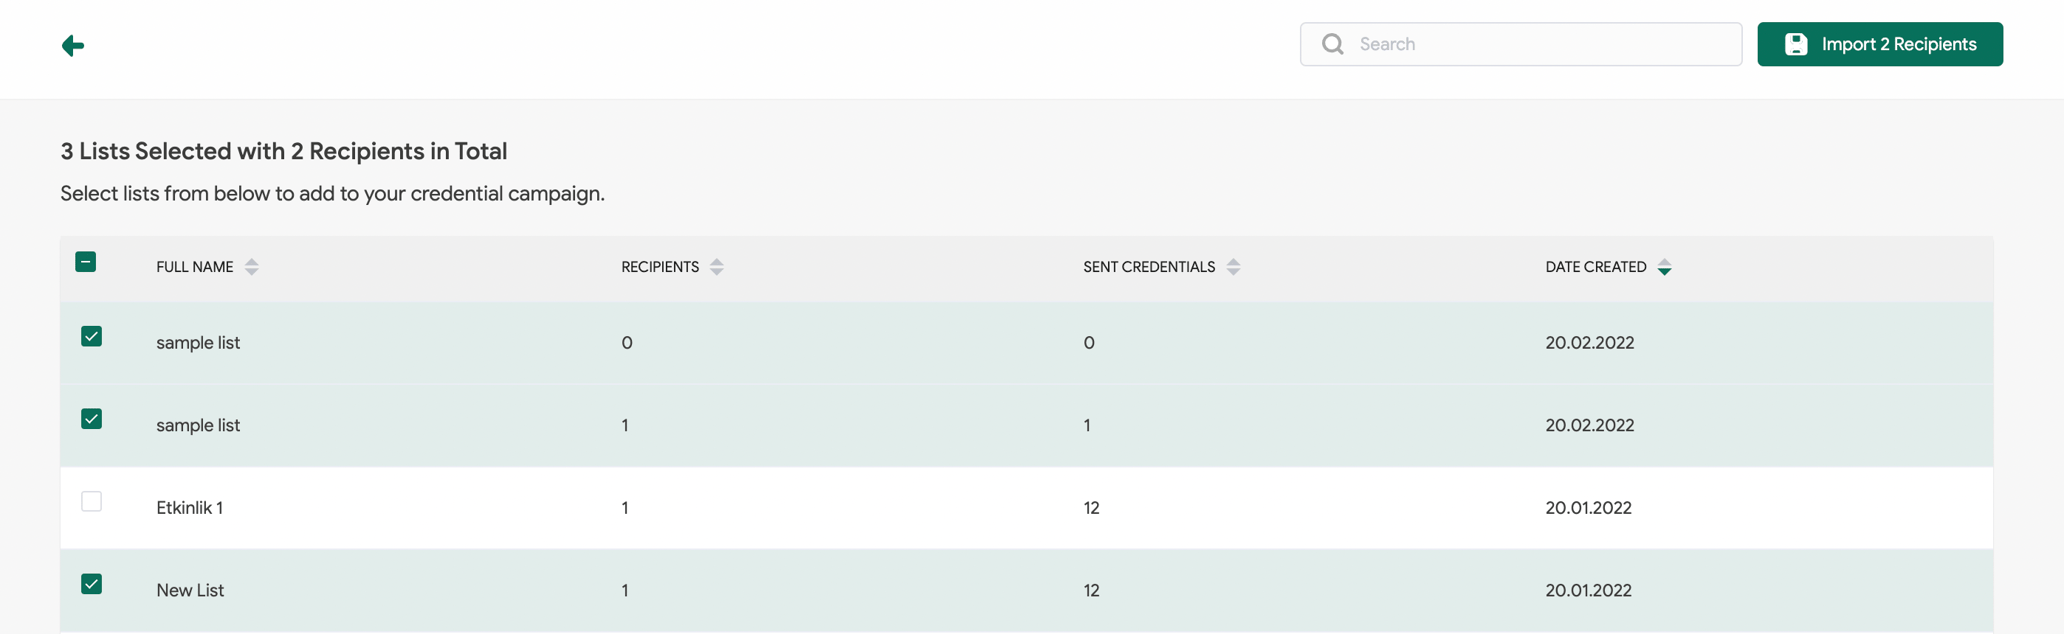Click the magnifier icon in search box
The width and height of the screenshot is (2064, 634).
point(1332,44)
